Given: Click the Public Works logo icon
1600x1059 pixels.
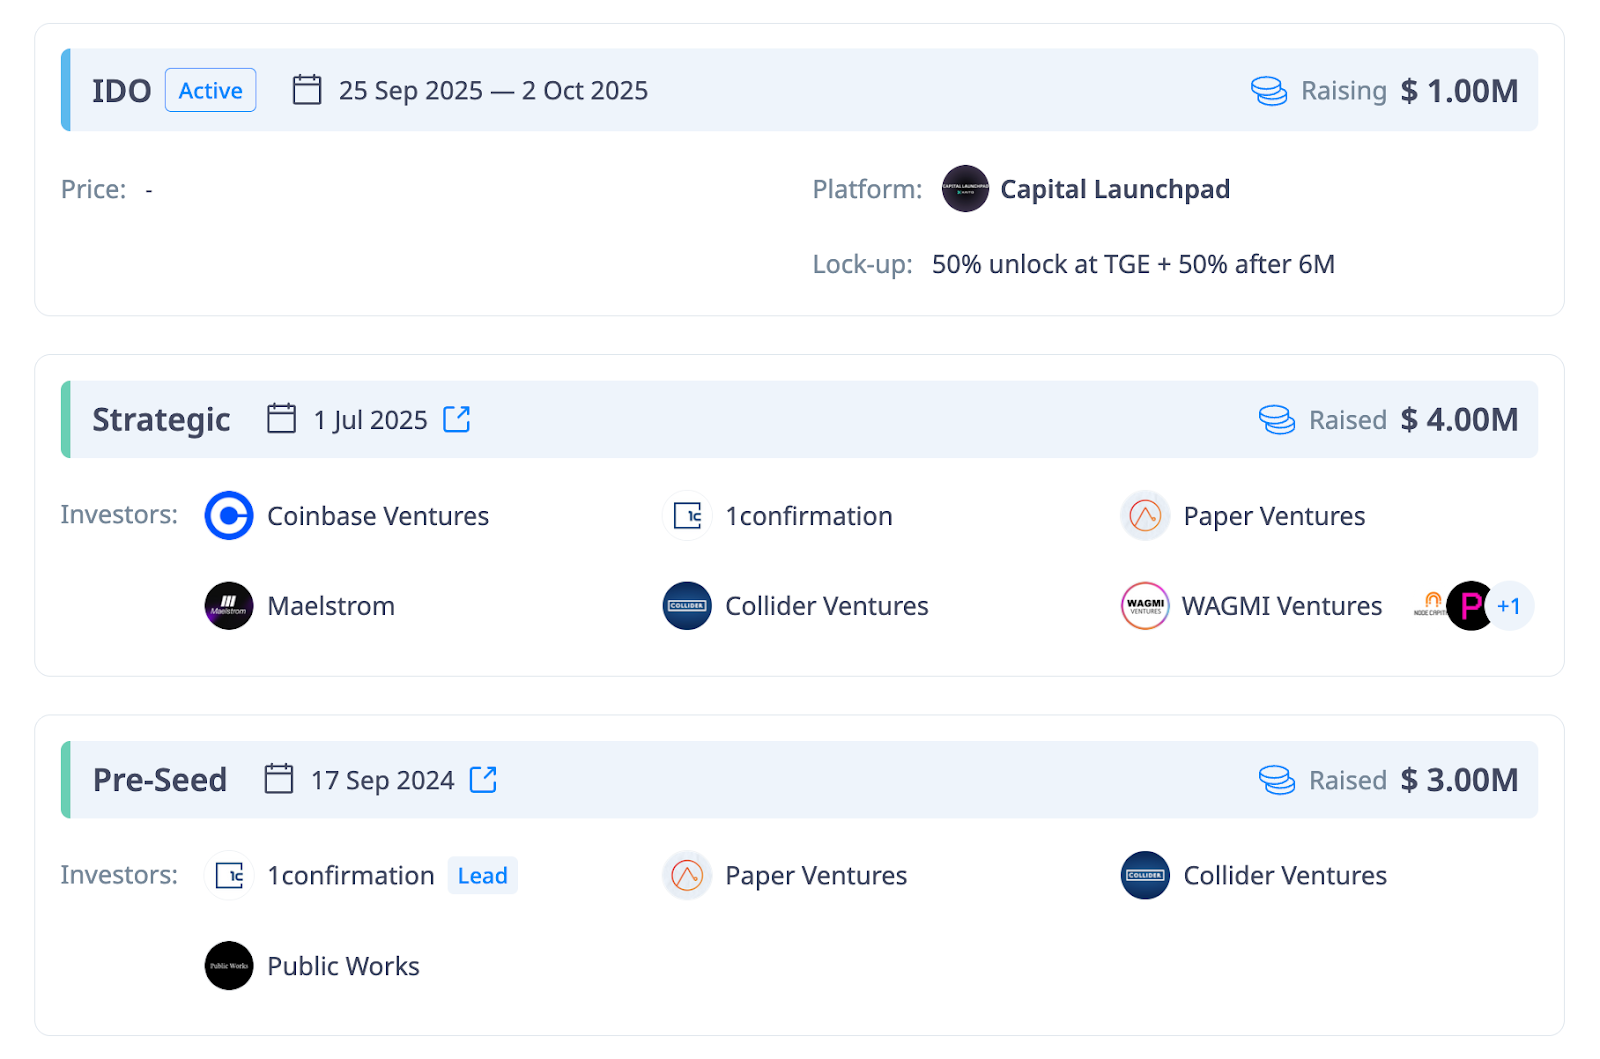Looking at the screenshot, I should pos(229,966).
